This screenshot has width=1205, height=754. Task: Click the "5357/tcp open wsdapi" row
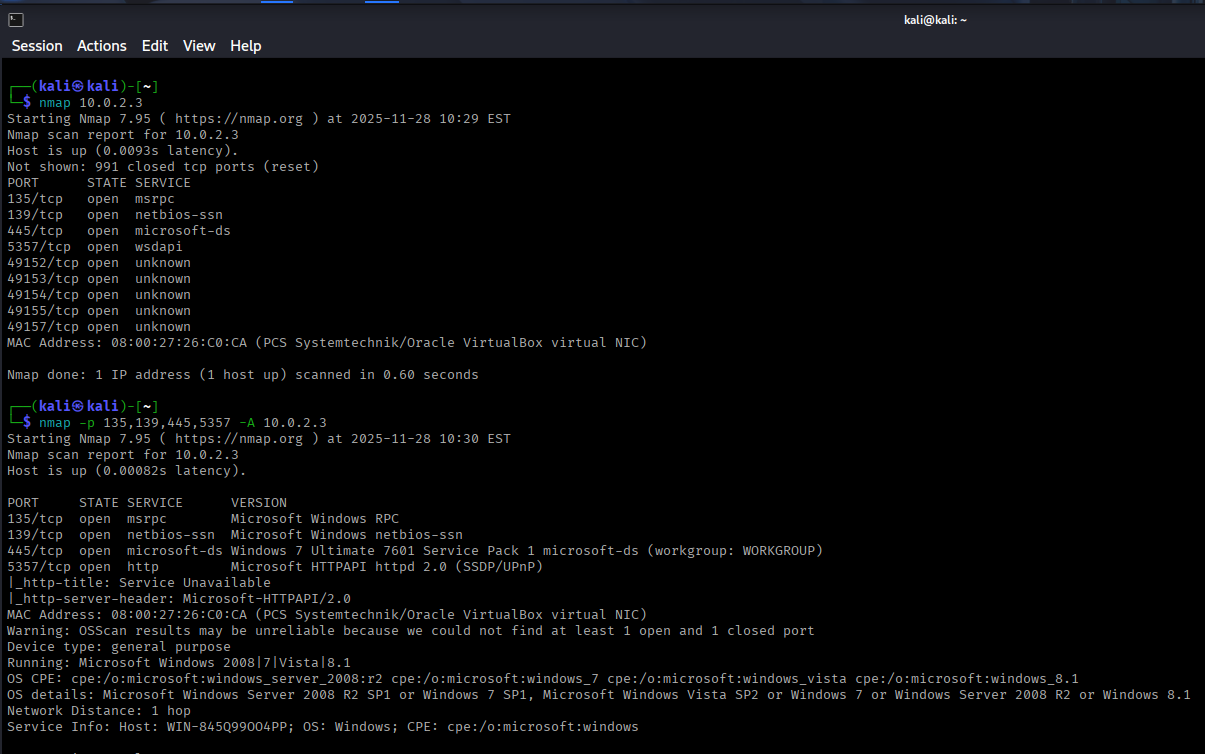95,247
